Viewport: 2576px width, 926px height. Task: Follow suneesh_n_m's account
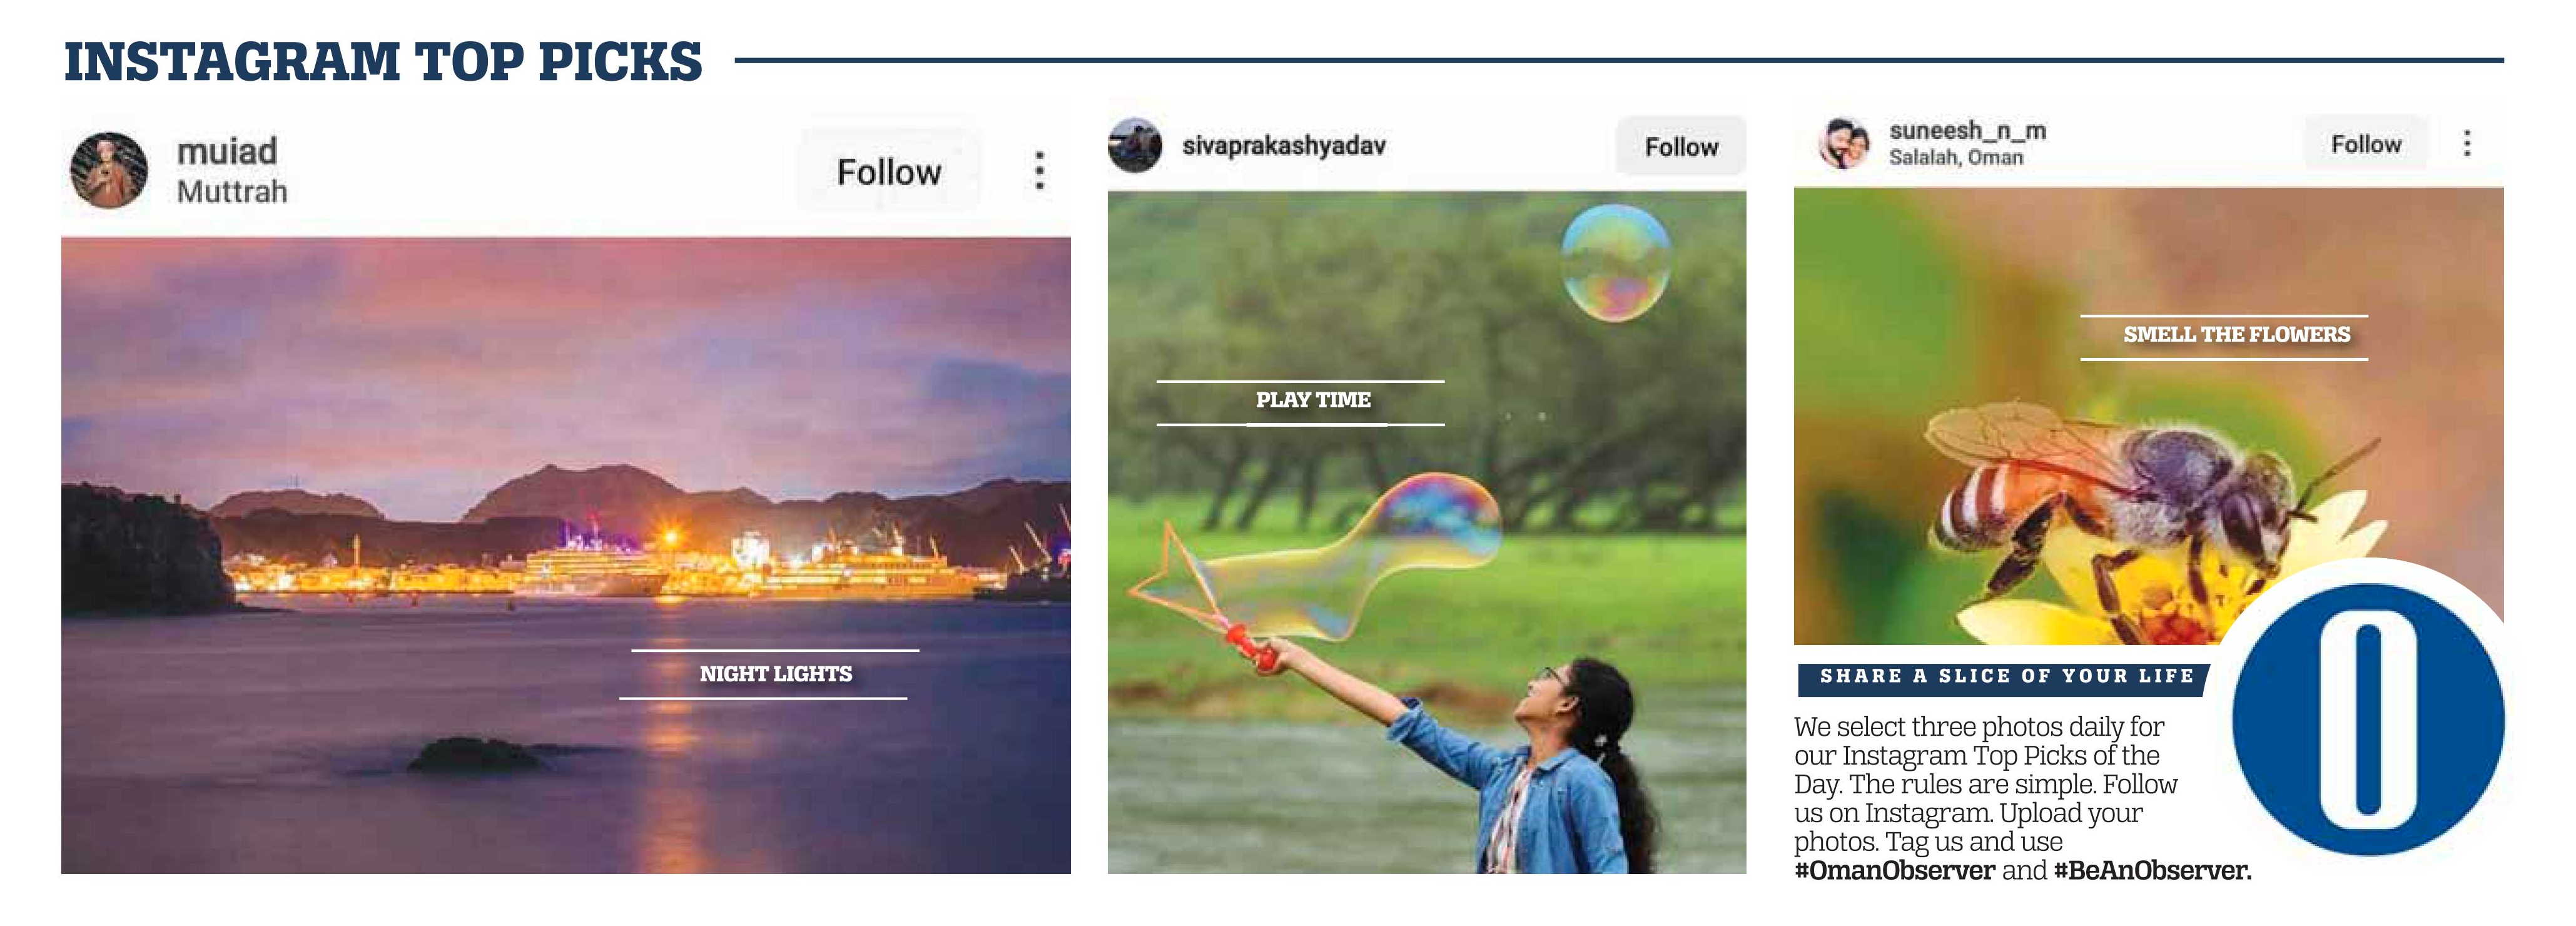(x=2365, y=144)
